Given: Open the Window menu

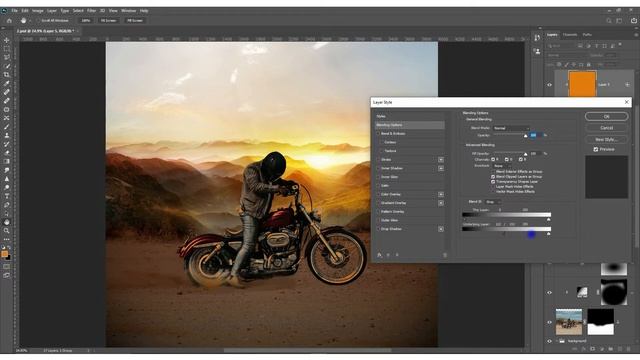Looking at the screenshot, I should (128, 11).
